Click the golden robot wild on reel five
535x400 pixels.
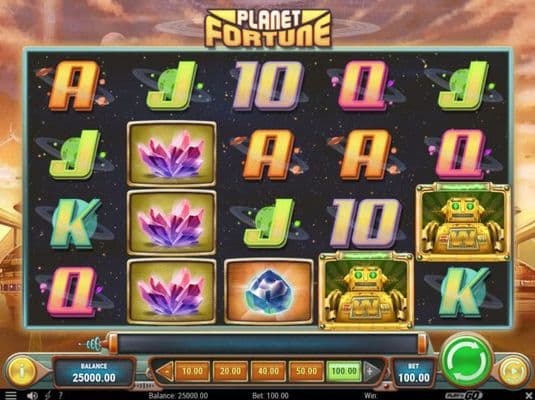point(463,222)
